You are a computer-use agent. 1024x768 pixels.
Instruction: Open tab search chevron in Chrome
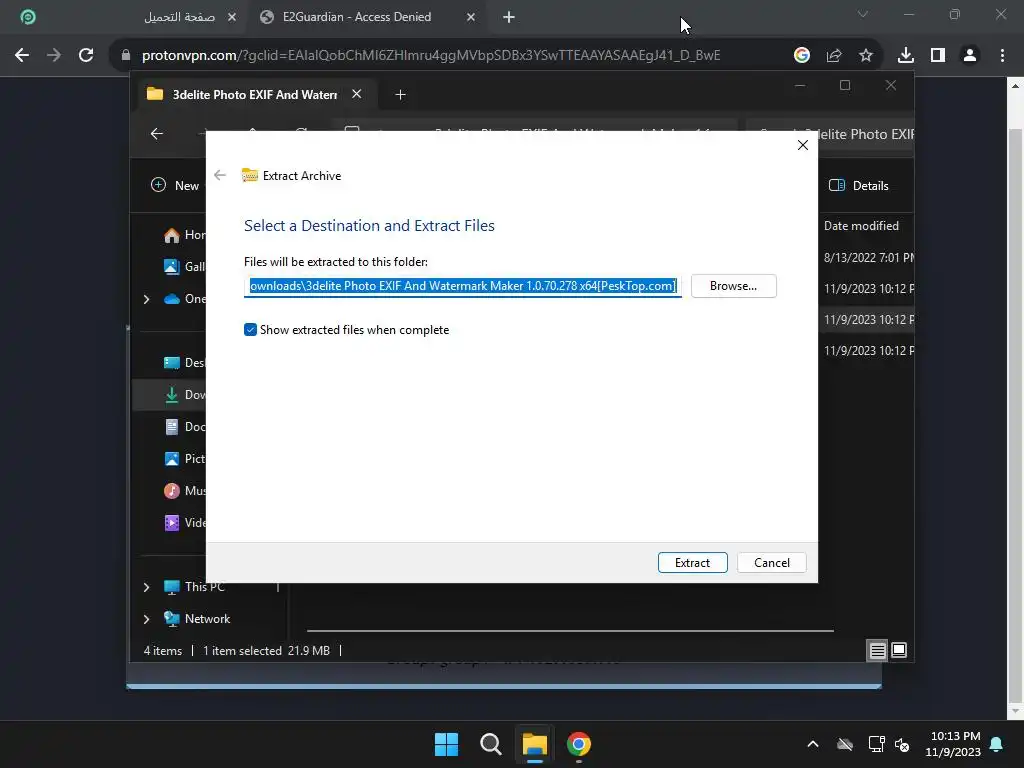(863, 14)
